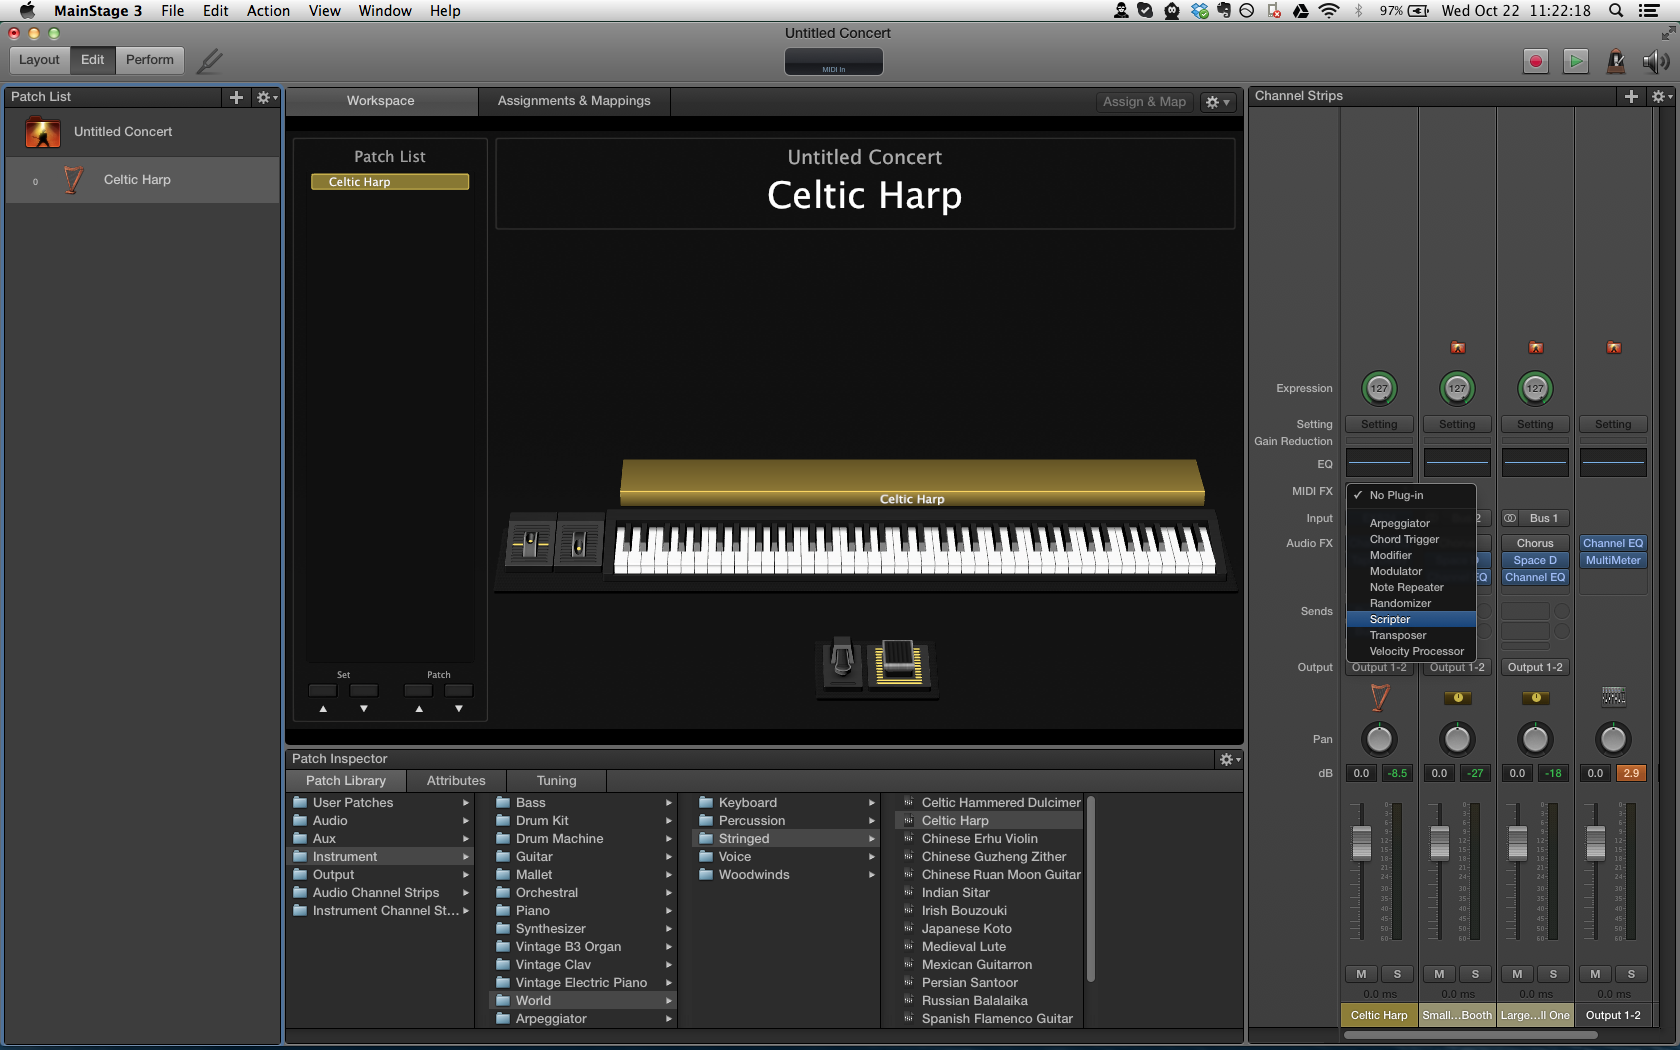
Task: Switch to Perform mode
Action: [150, 60]
